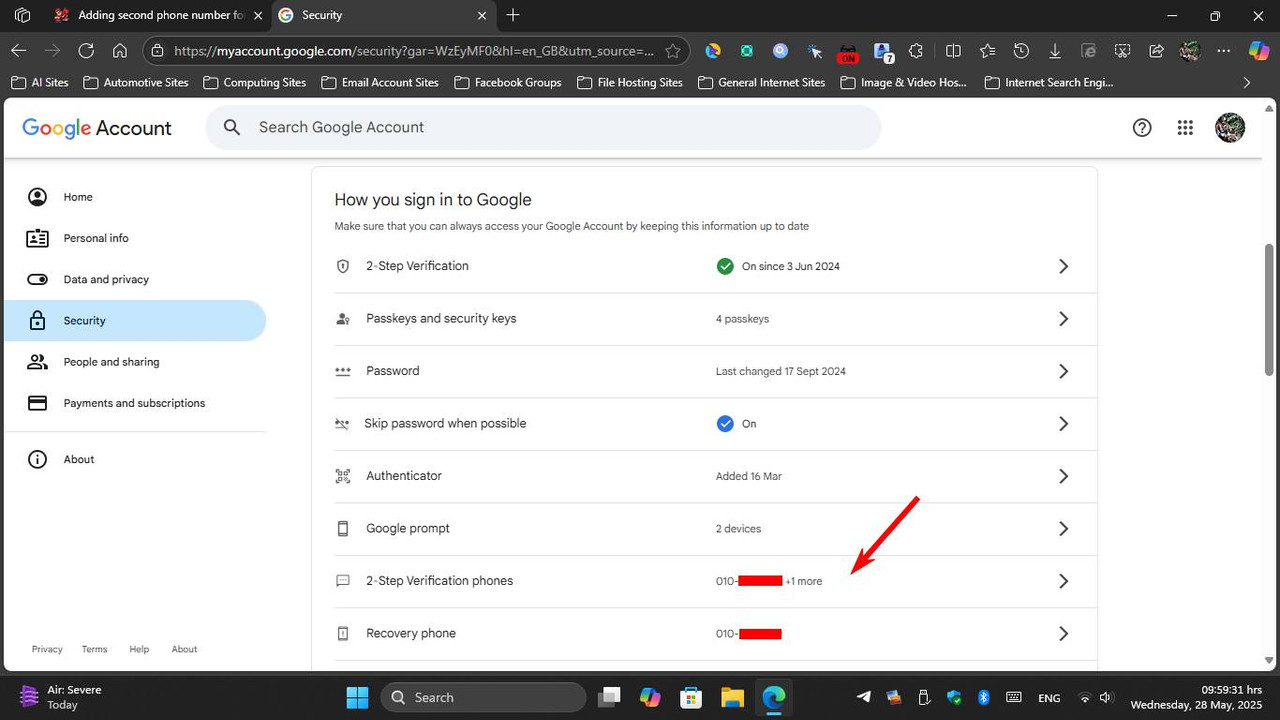Image resolution: width=1280 pixels, height=720 pixels.
Task: Open Google prompt row chevron
Action: pos(1064,528)
